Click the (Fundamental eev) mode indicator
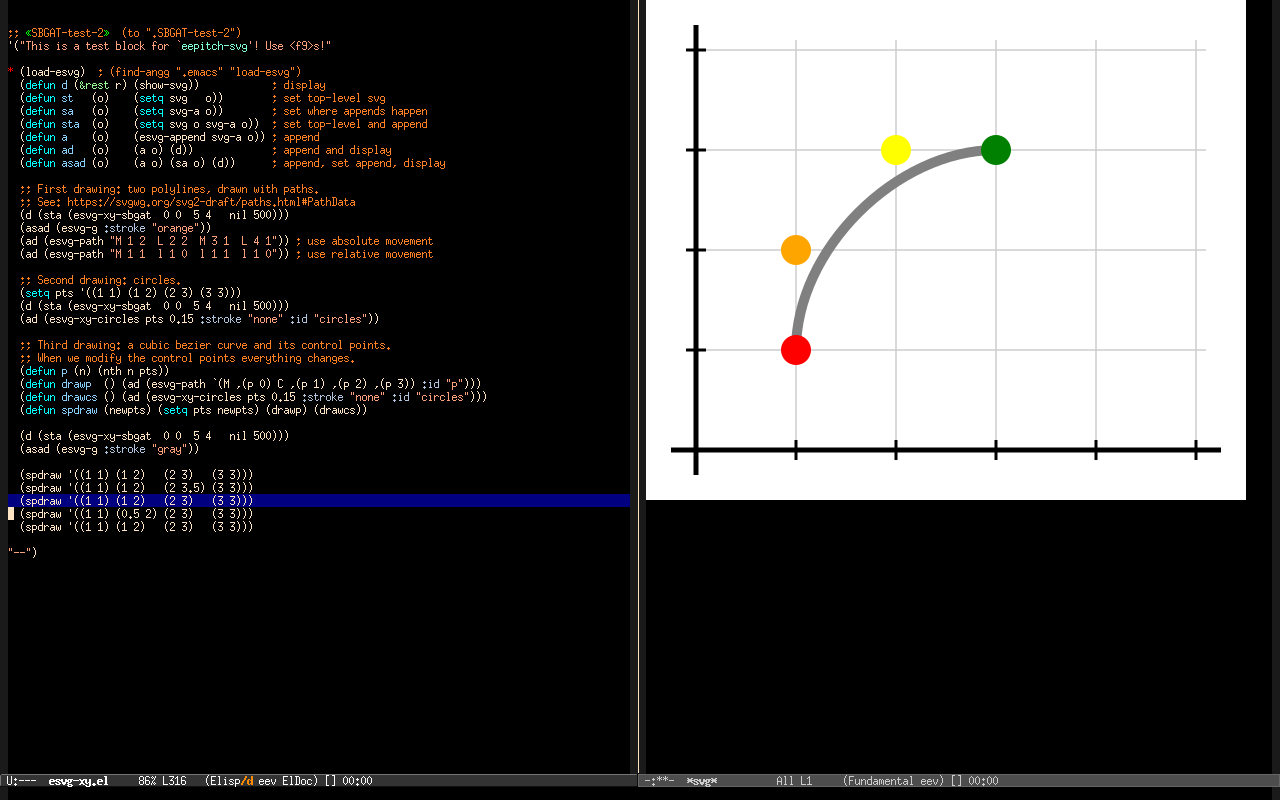1280x800 pixels. click(894, 781)
